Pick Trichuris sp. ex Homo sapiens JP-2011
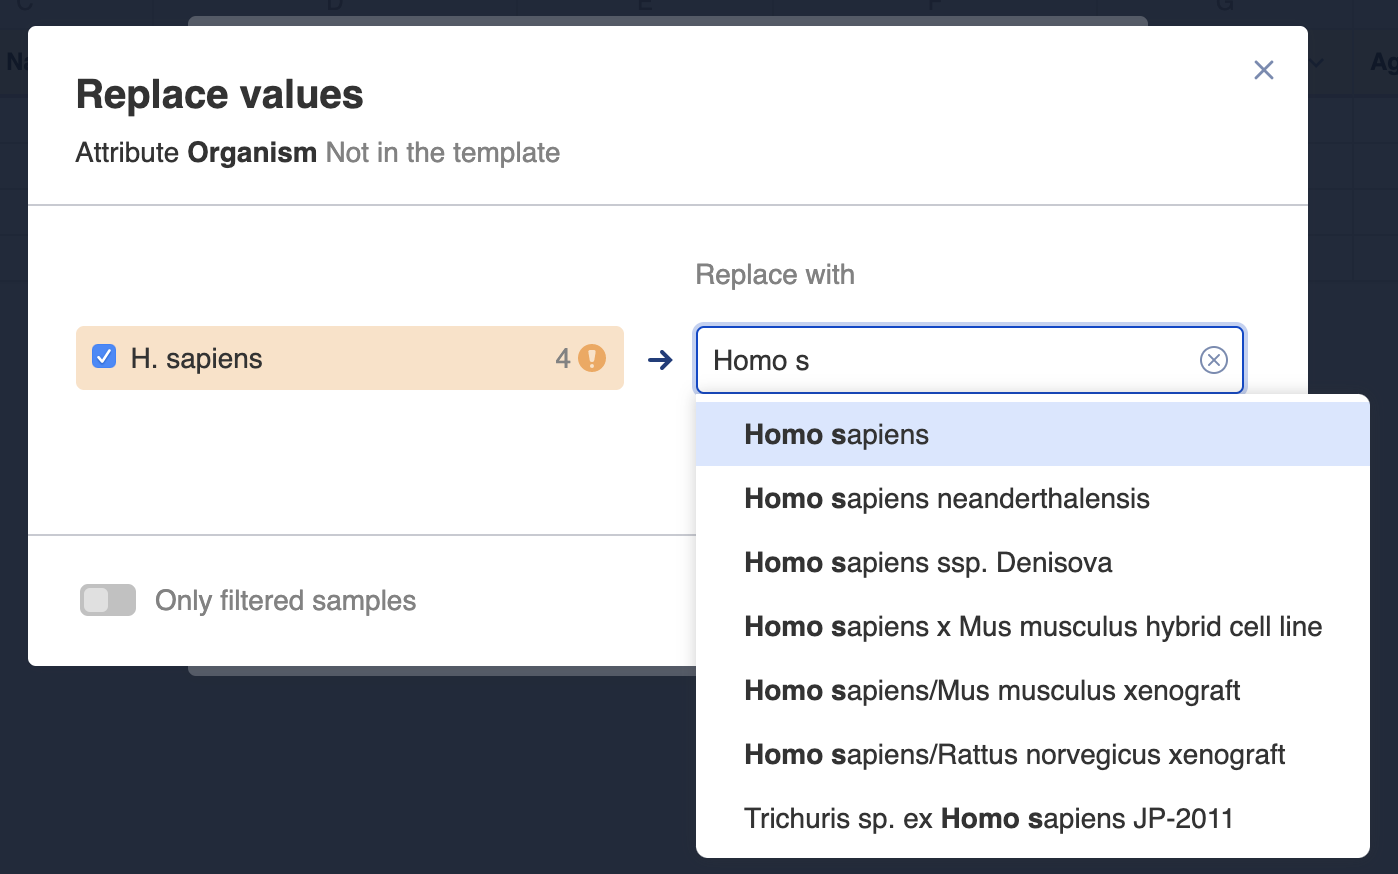This screenshot has height=874, width=1398. [1032, 818]
